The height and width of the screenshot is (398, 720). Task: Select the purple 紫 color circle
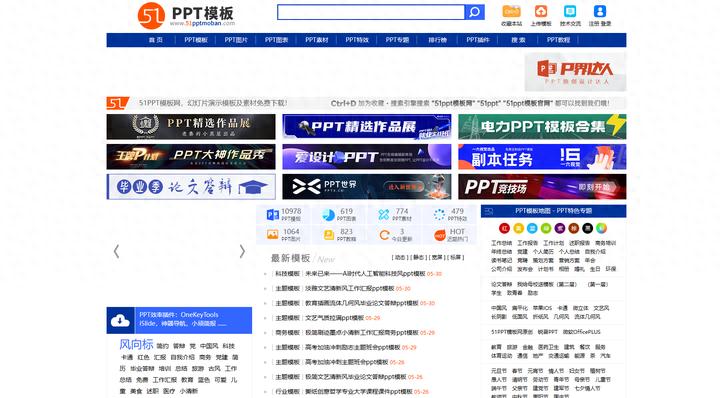coord(560,228)
